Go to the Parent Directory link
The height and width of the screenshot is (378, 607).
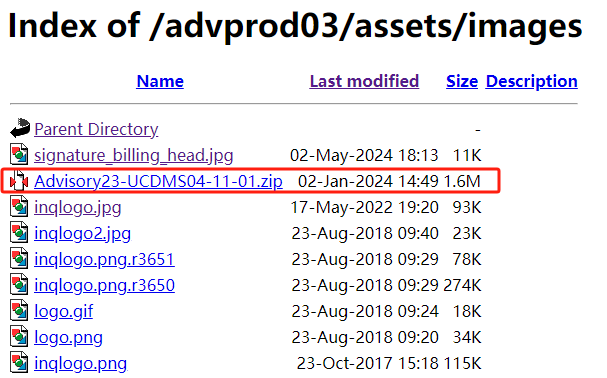pyautogui.click(x=96, y=129)
